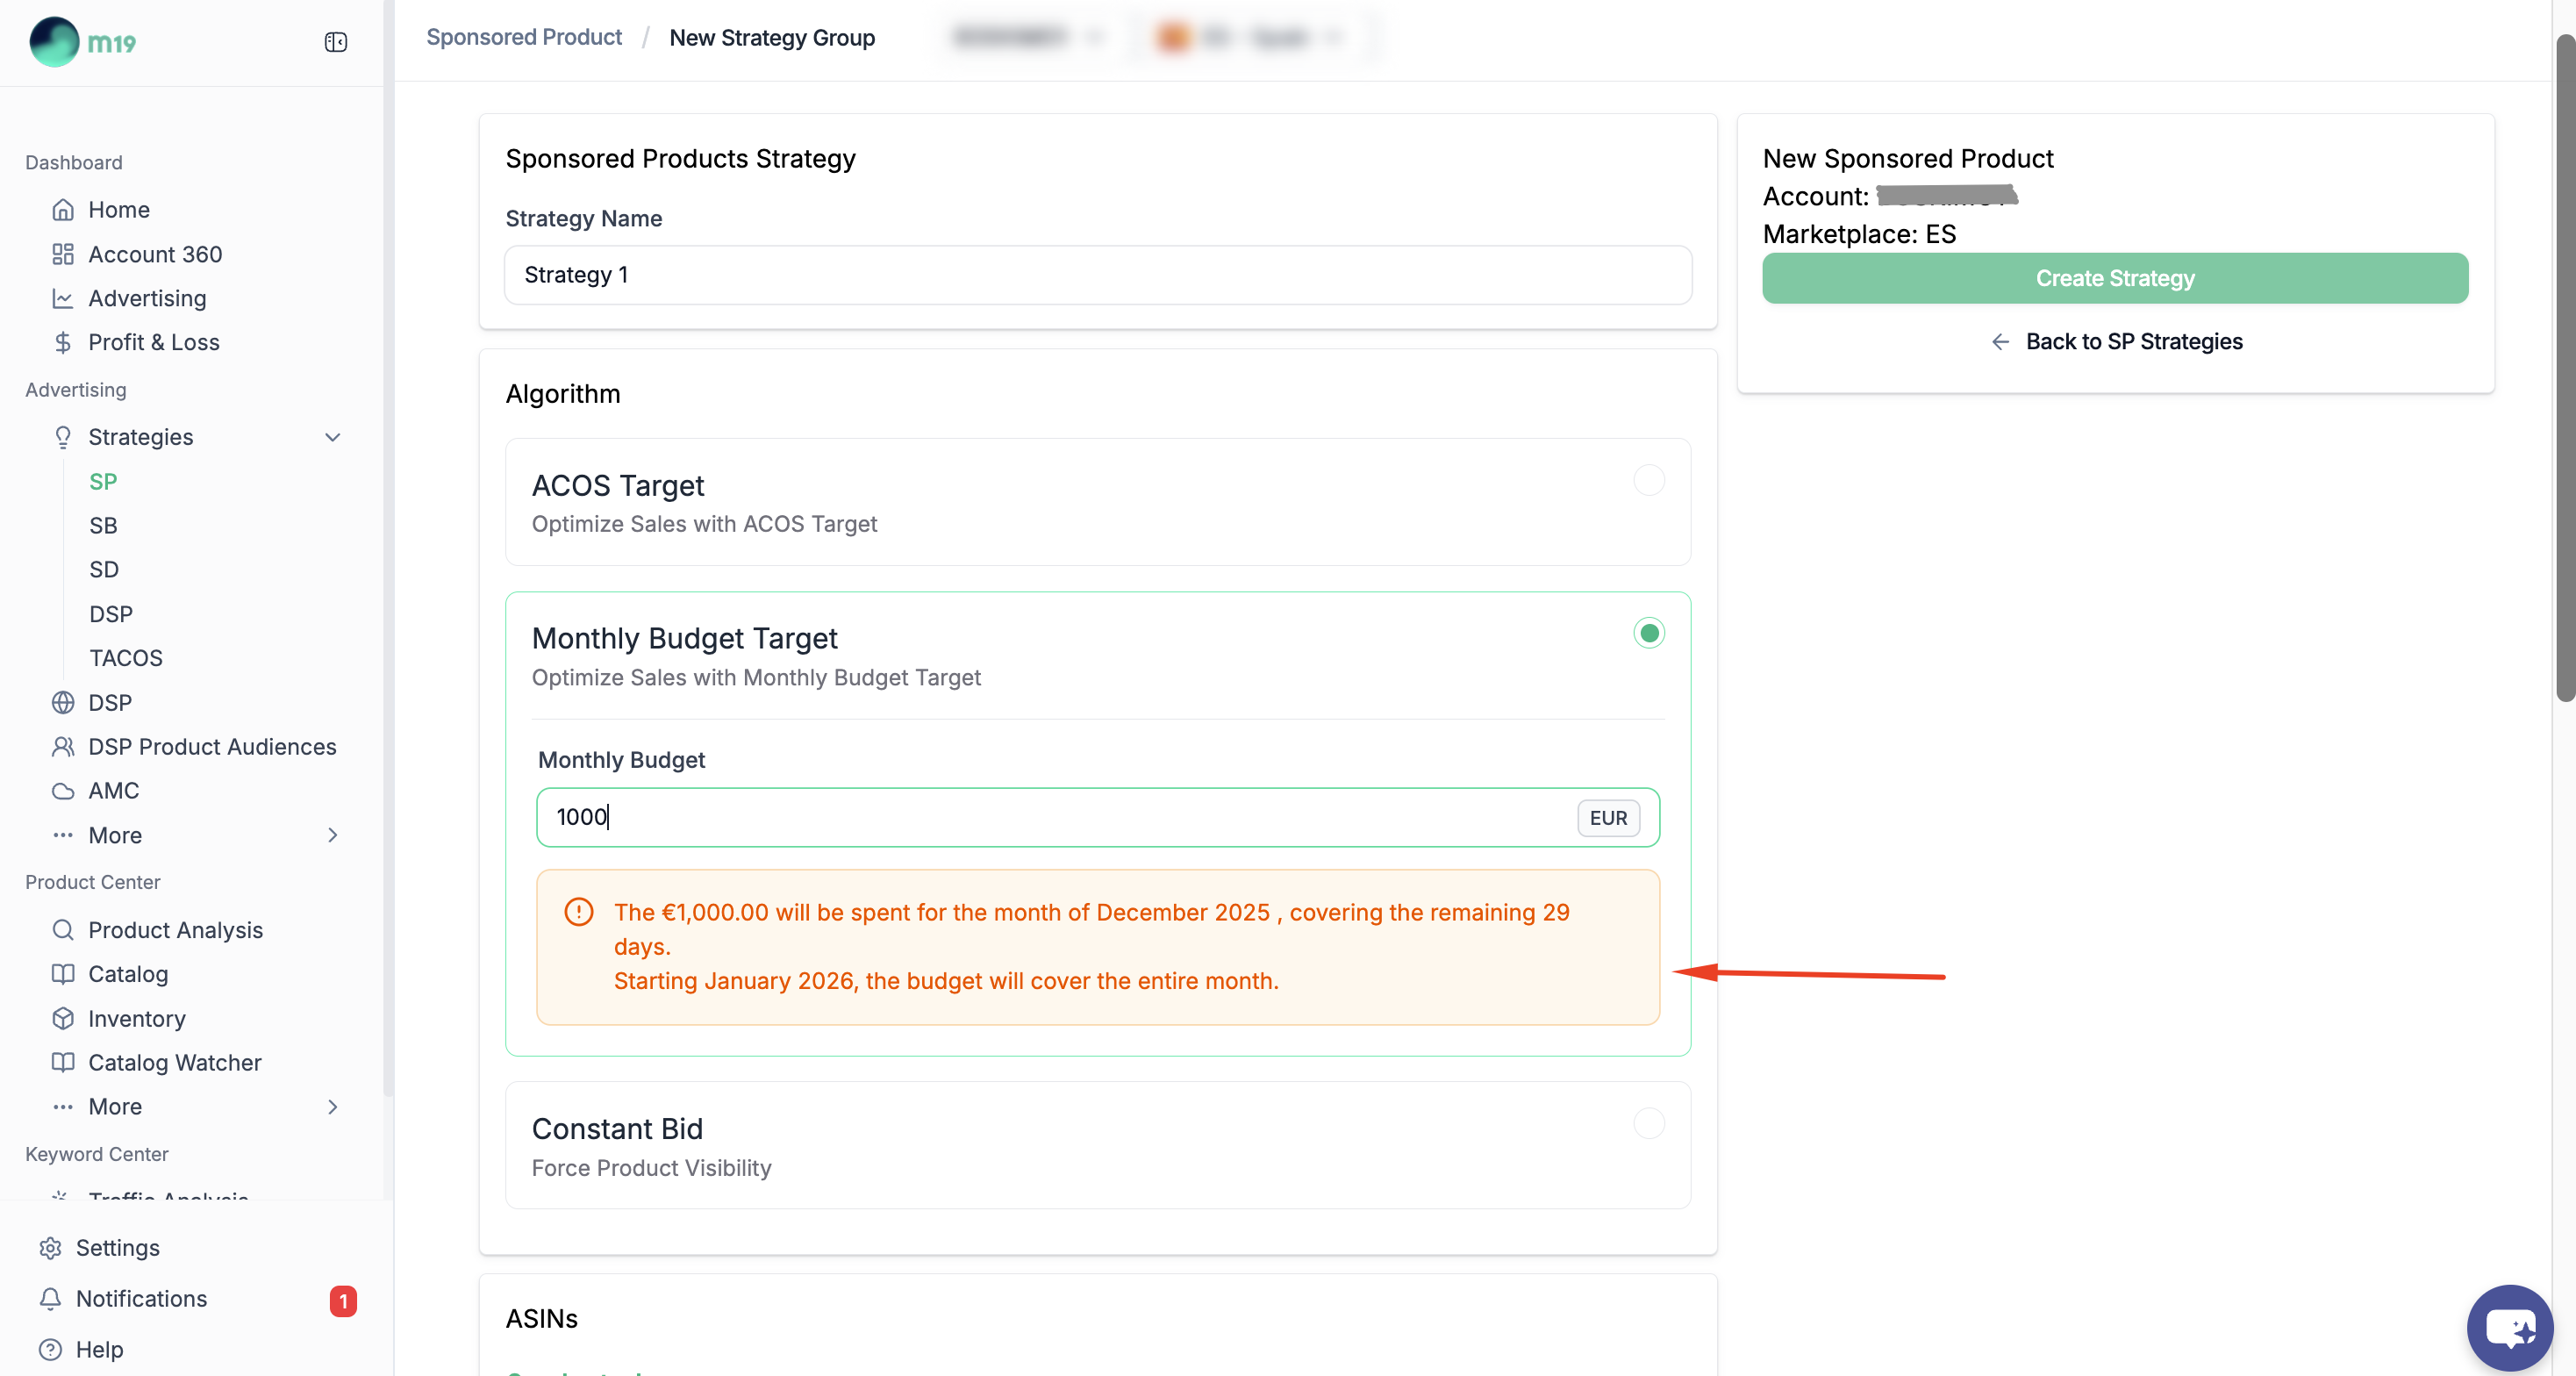Click the Notifications bell icon
2576x1376 pixels.
[50, 1298]
